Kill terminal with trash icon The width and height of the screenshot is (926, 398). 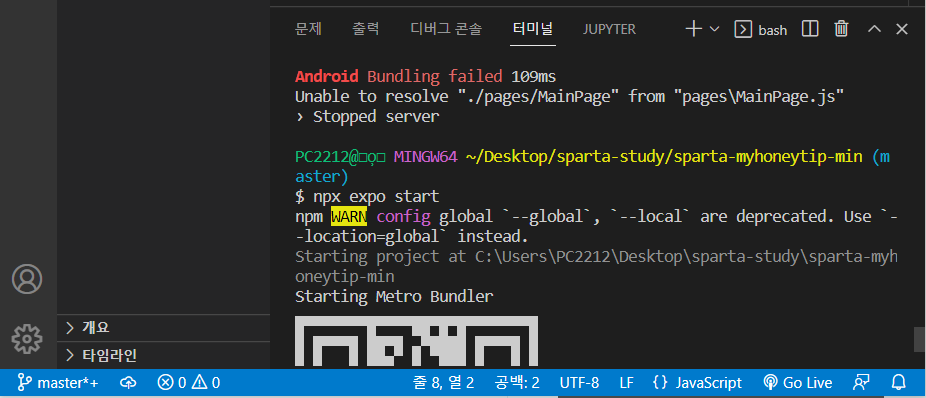(842, 28)
